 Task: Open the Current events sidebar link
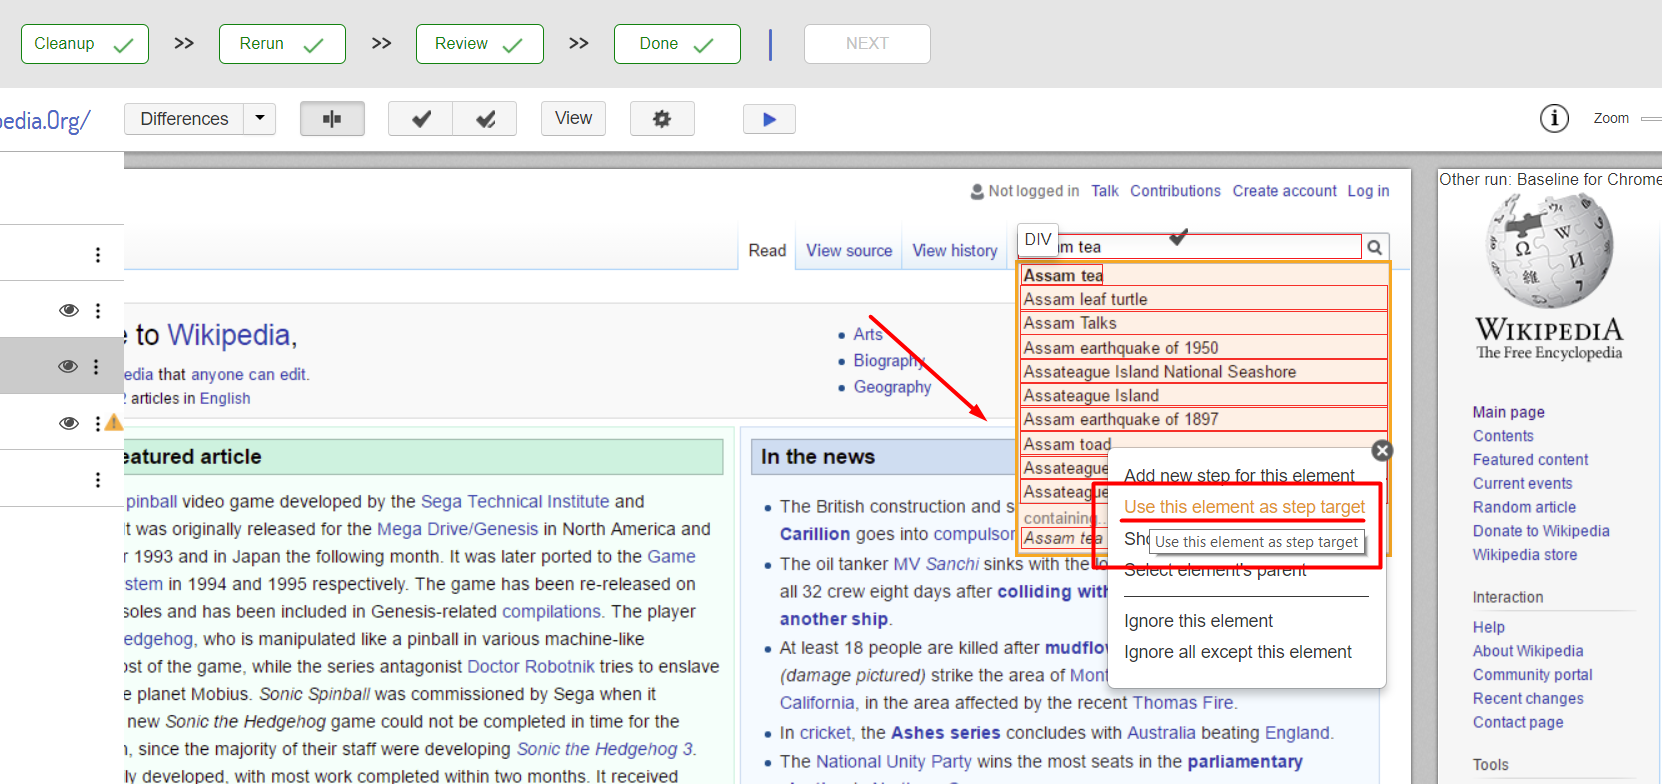pyautogui.click(x=1522, y=484)
